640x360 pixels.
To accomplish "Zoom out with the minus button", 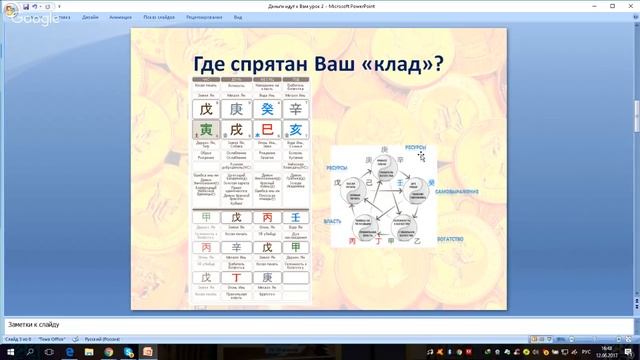I will [x=571, y=339].
